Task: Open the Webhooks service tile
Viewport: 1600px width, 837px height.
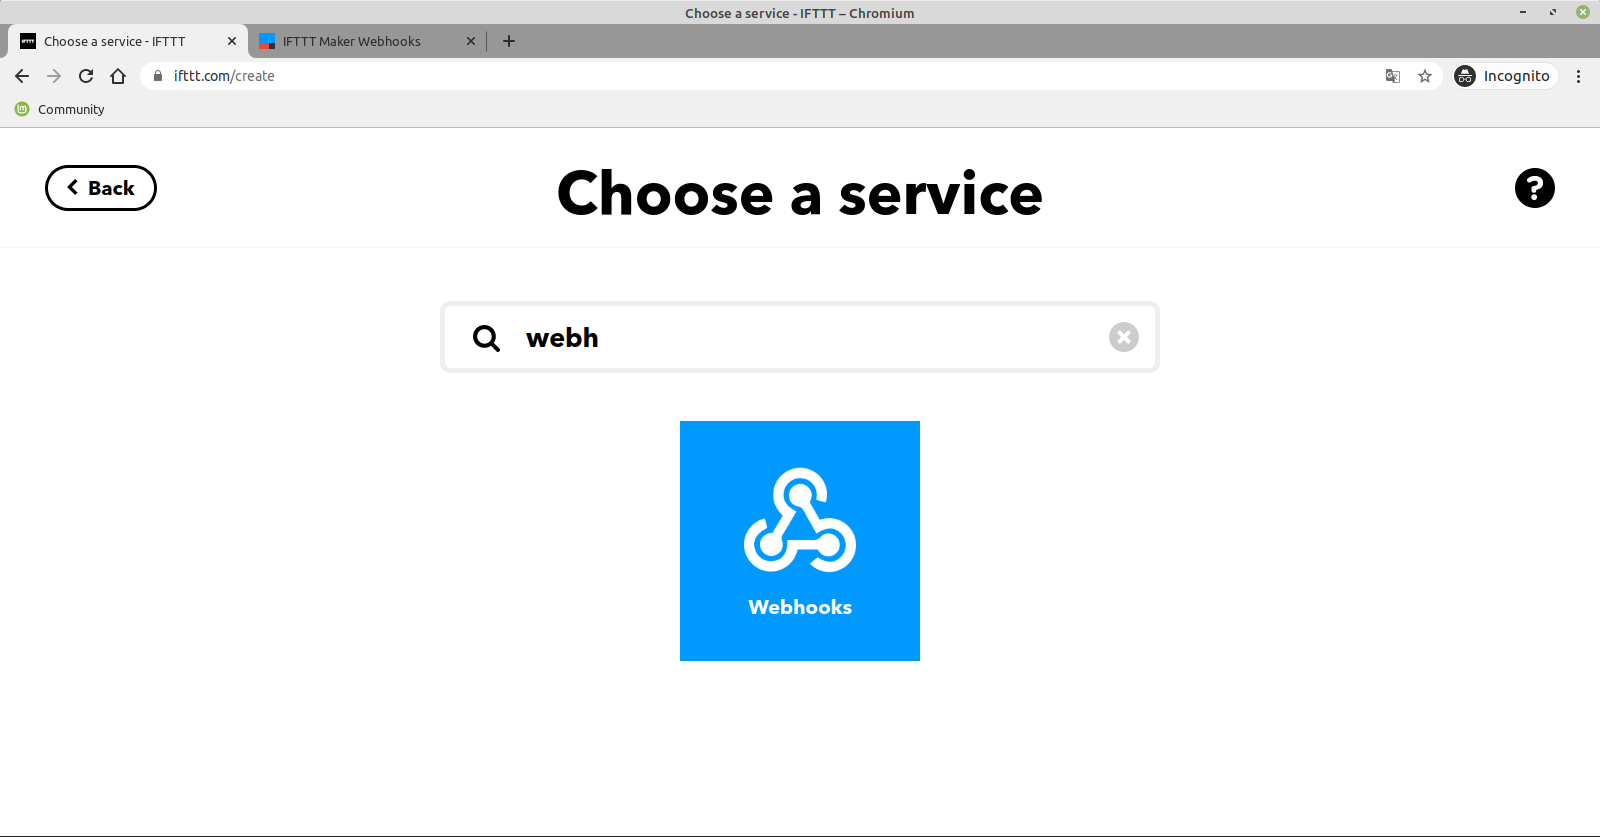Action: click(800, 541)
